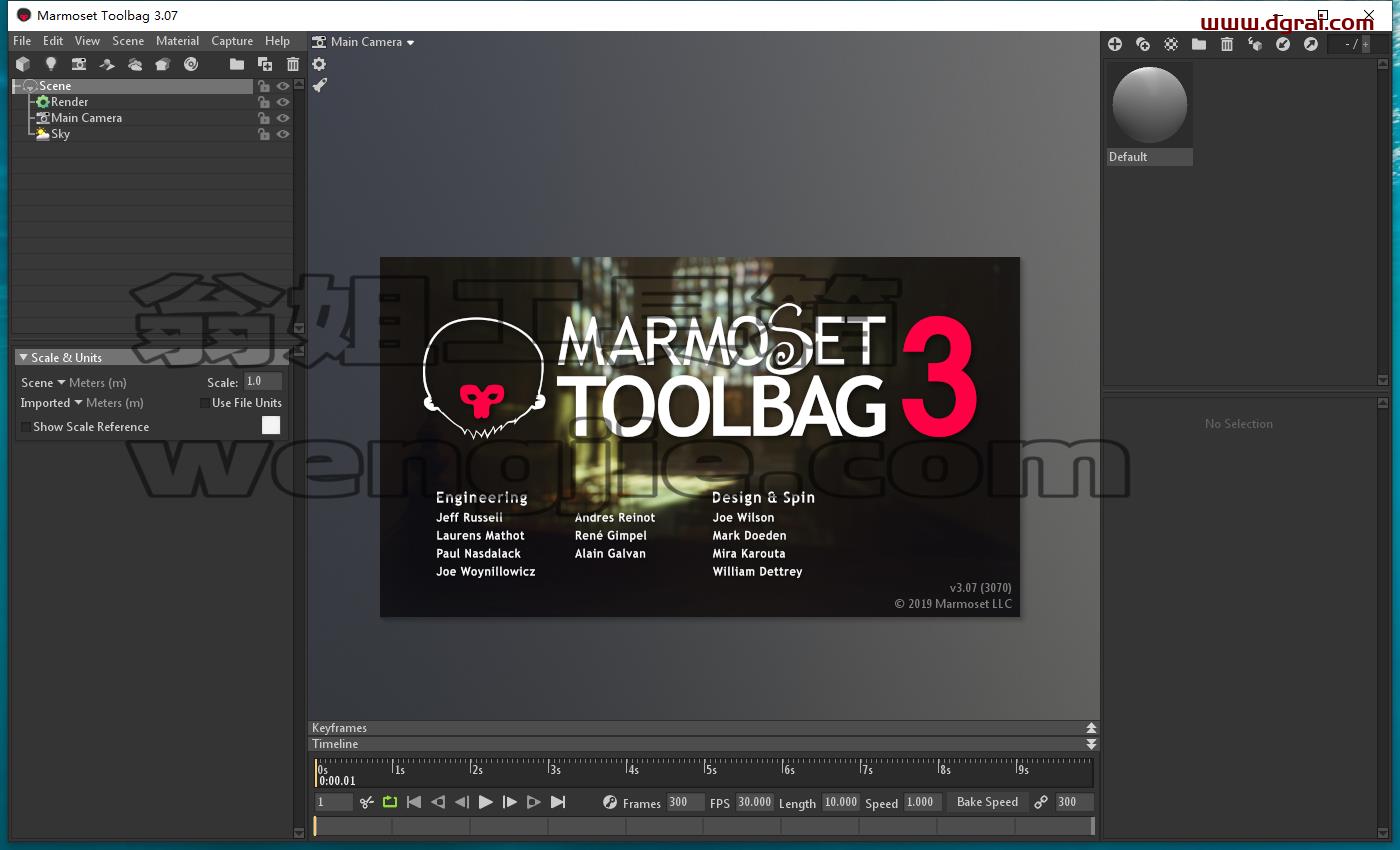Open the View menu
1400x850 pixels.
[x=88, y=41]
